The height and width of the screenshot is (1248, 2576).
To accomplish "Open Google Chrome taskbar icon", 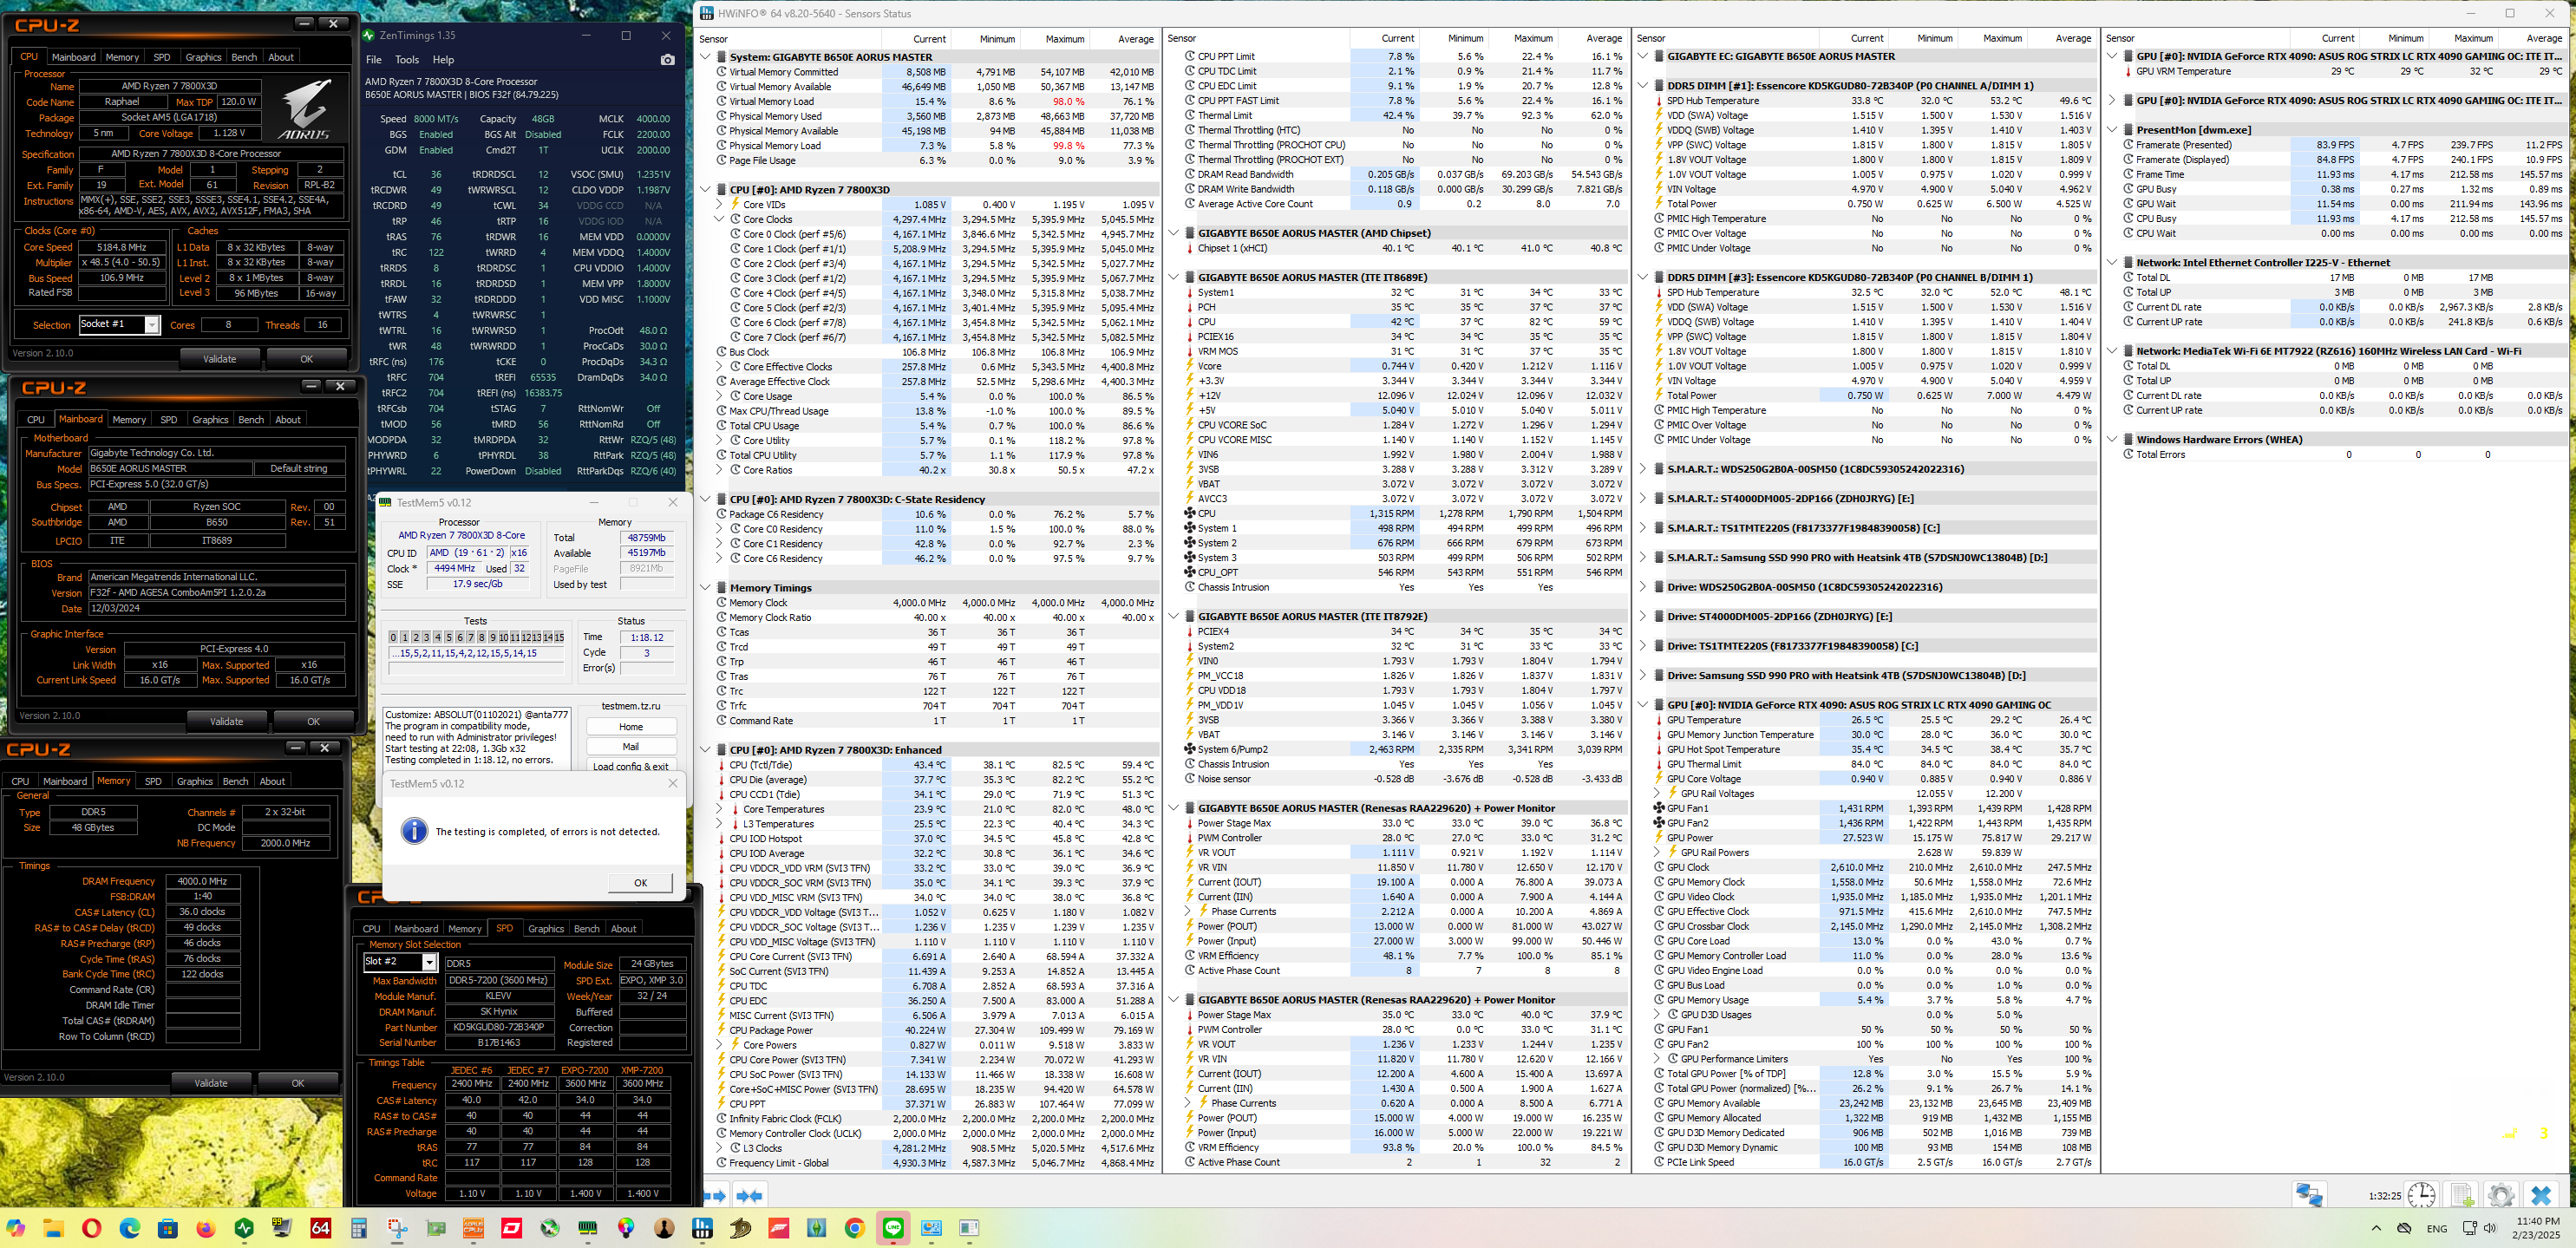I will pyautogui.click(x=855, y=1228).
